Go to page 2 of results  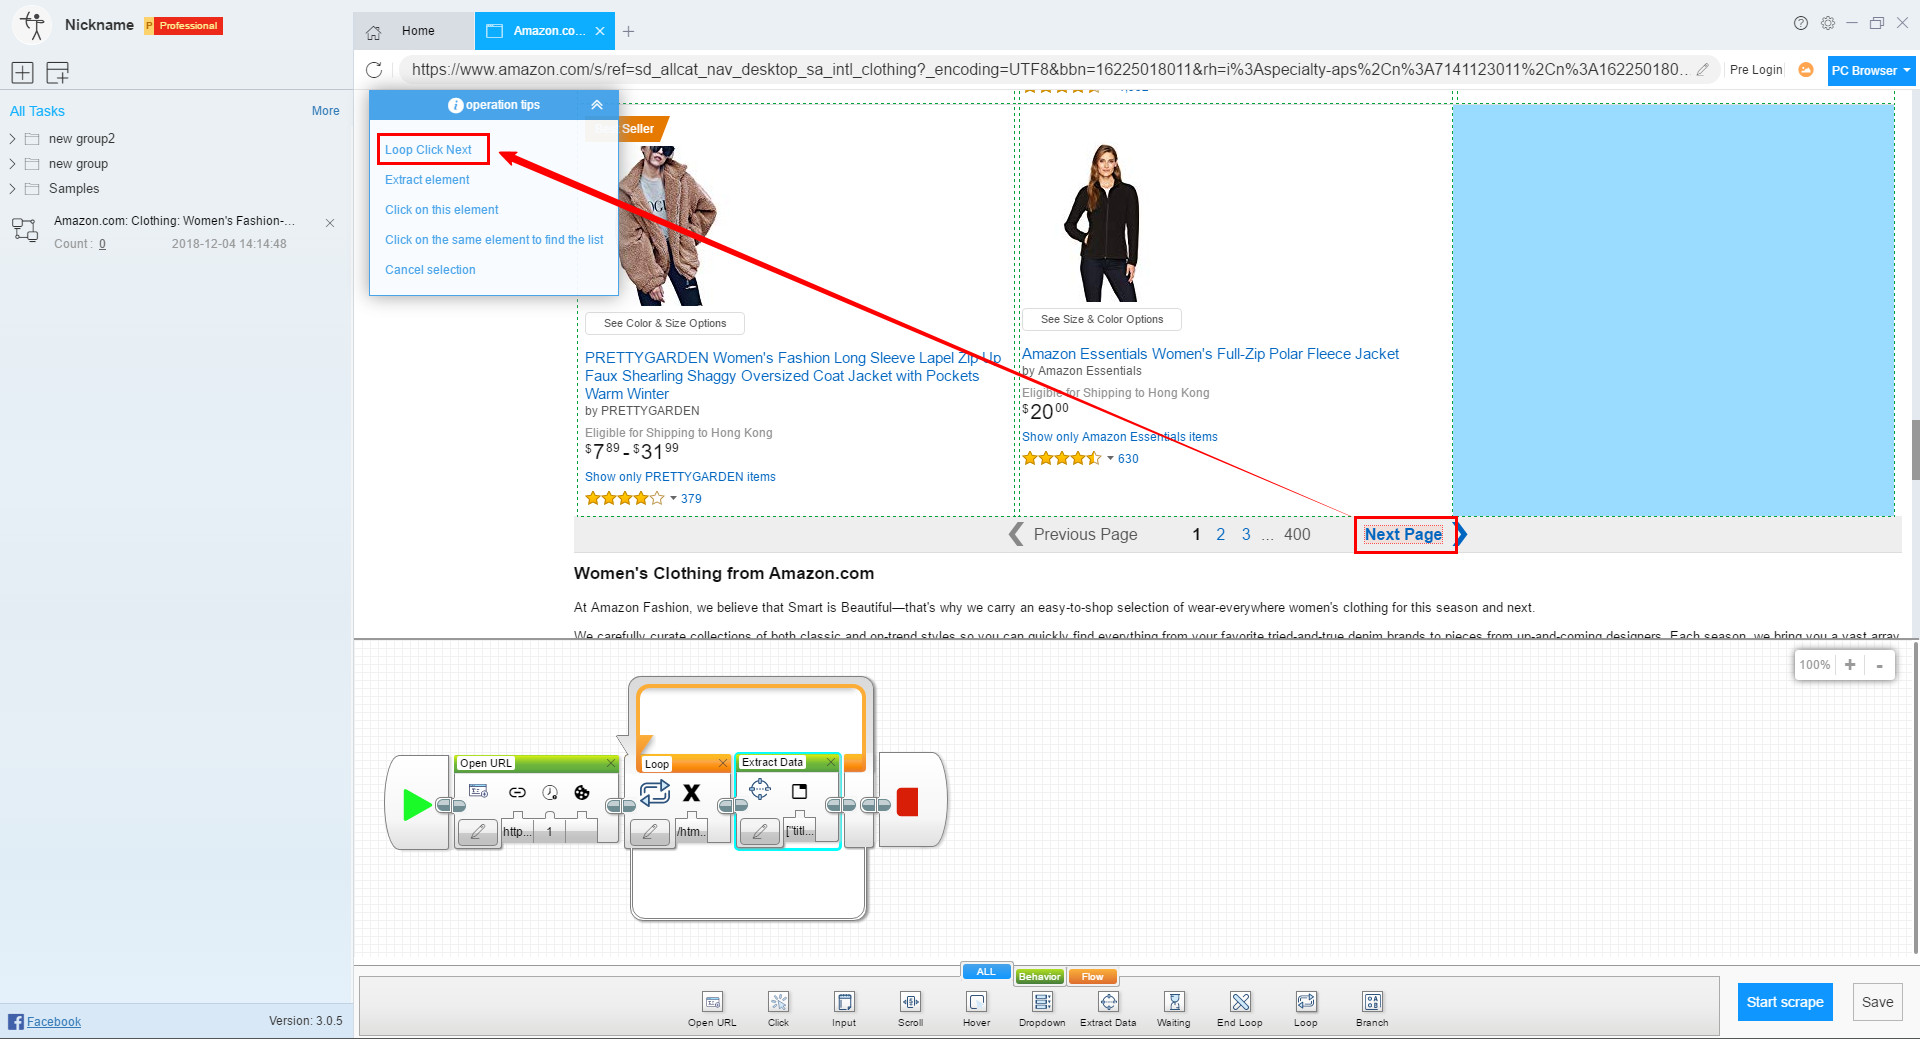1220,534
